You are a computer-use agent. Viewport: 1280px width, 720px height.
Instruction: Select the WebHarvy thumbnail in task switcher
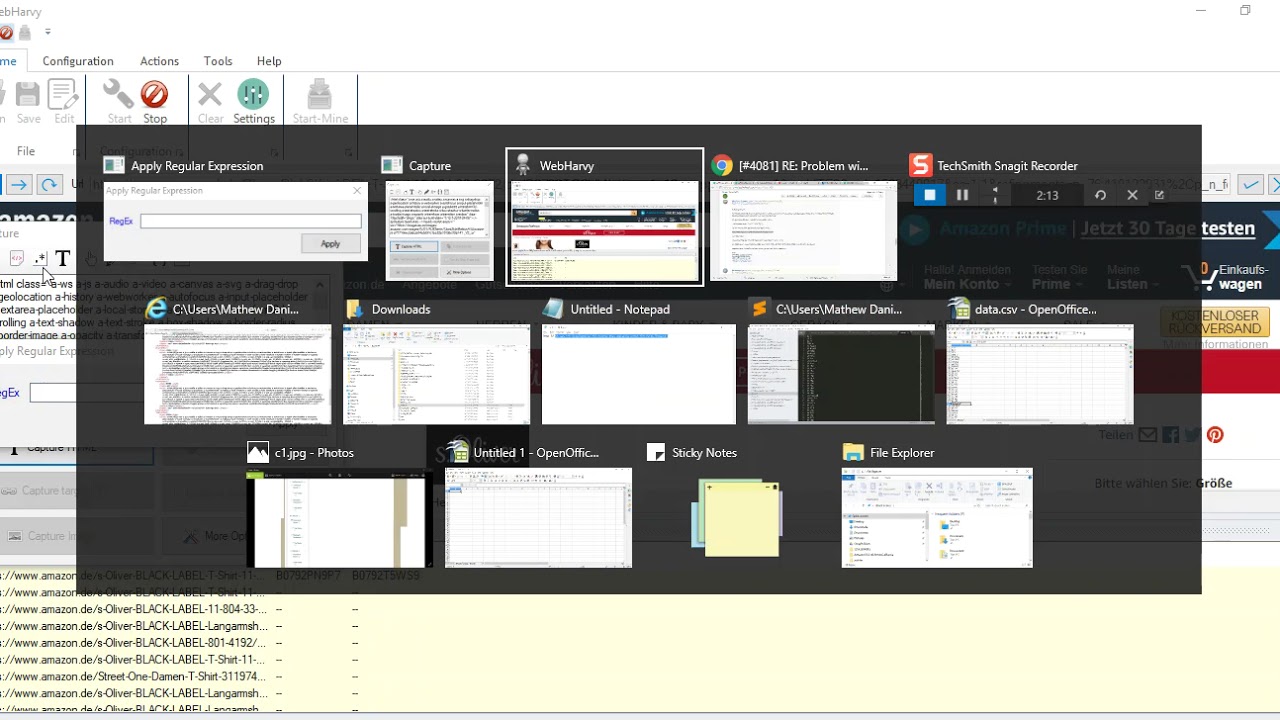(604, 231)
